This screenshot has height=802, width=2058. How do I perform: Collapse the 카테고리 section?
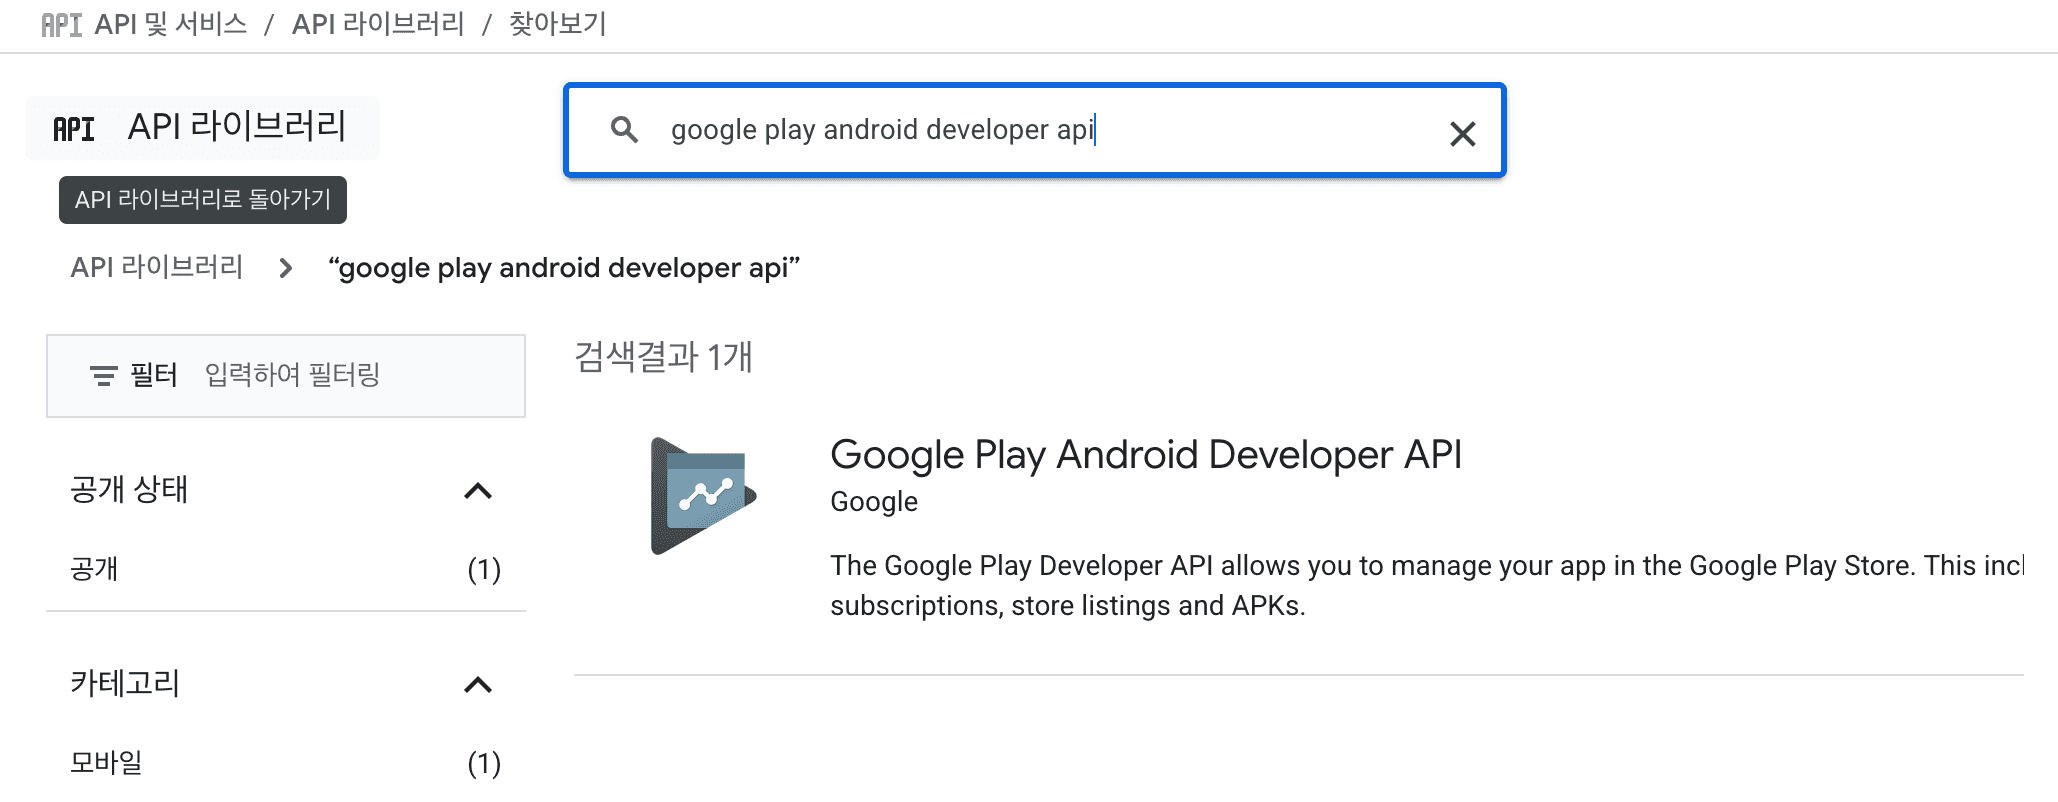(478, 685)
